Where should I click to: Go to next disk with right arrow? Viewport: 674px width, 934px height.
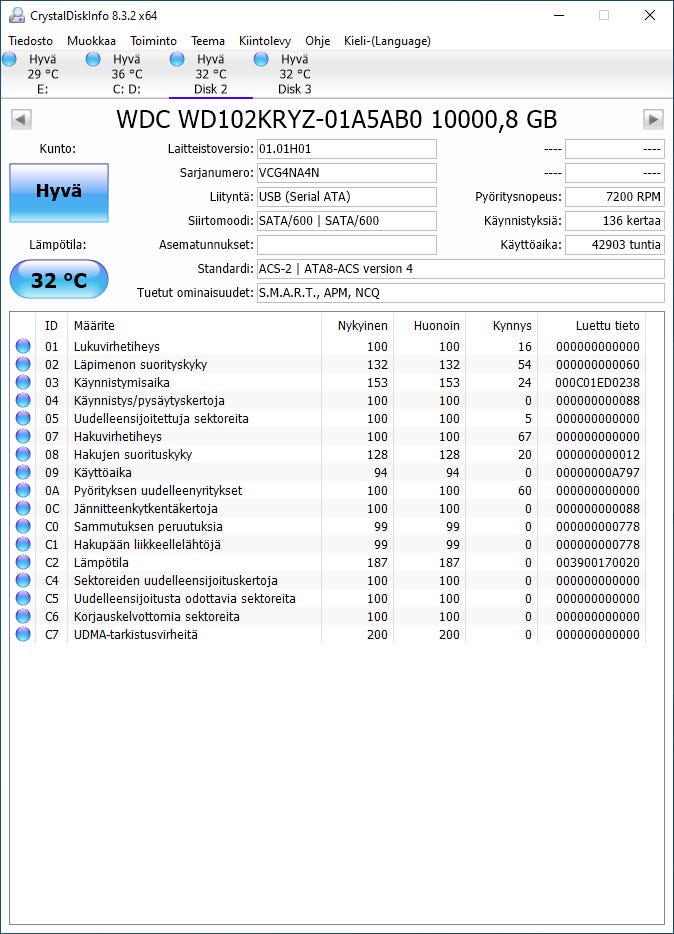click(653, 119)
